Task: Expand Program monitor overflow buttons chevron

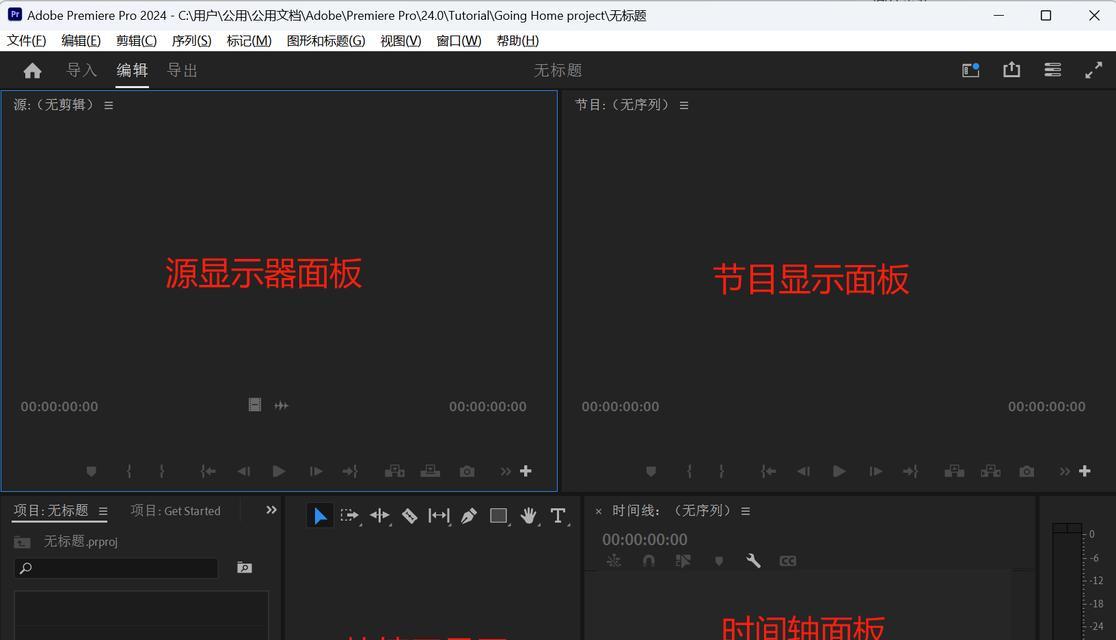Action: click(1065, 471)
